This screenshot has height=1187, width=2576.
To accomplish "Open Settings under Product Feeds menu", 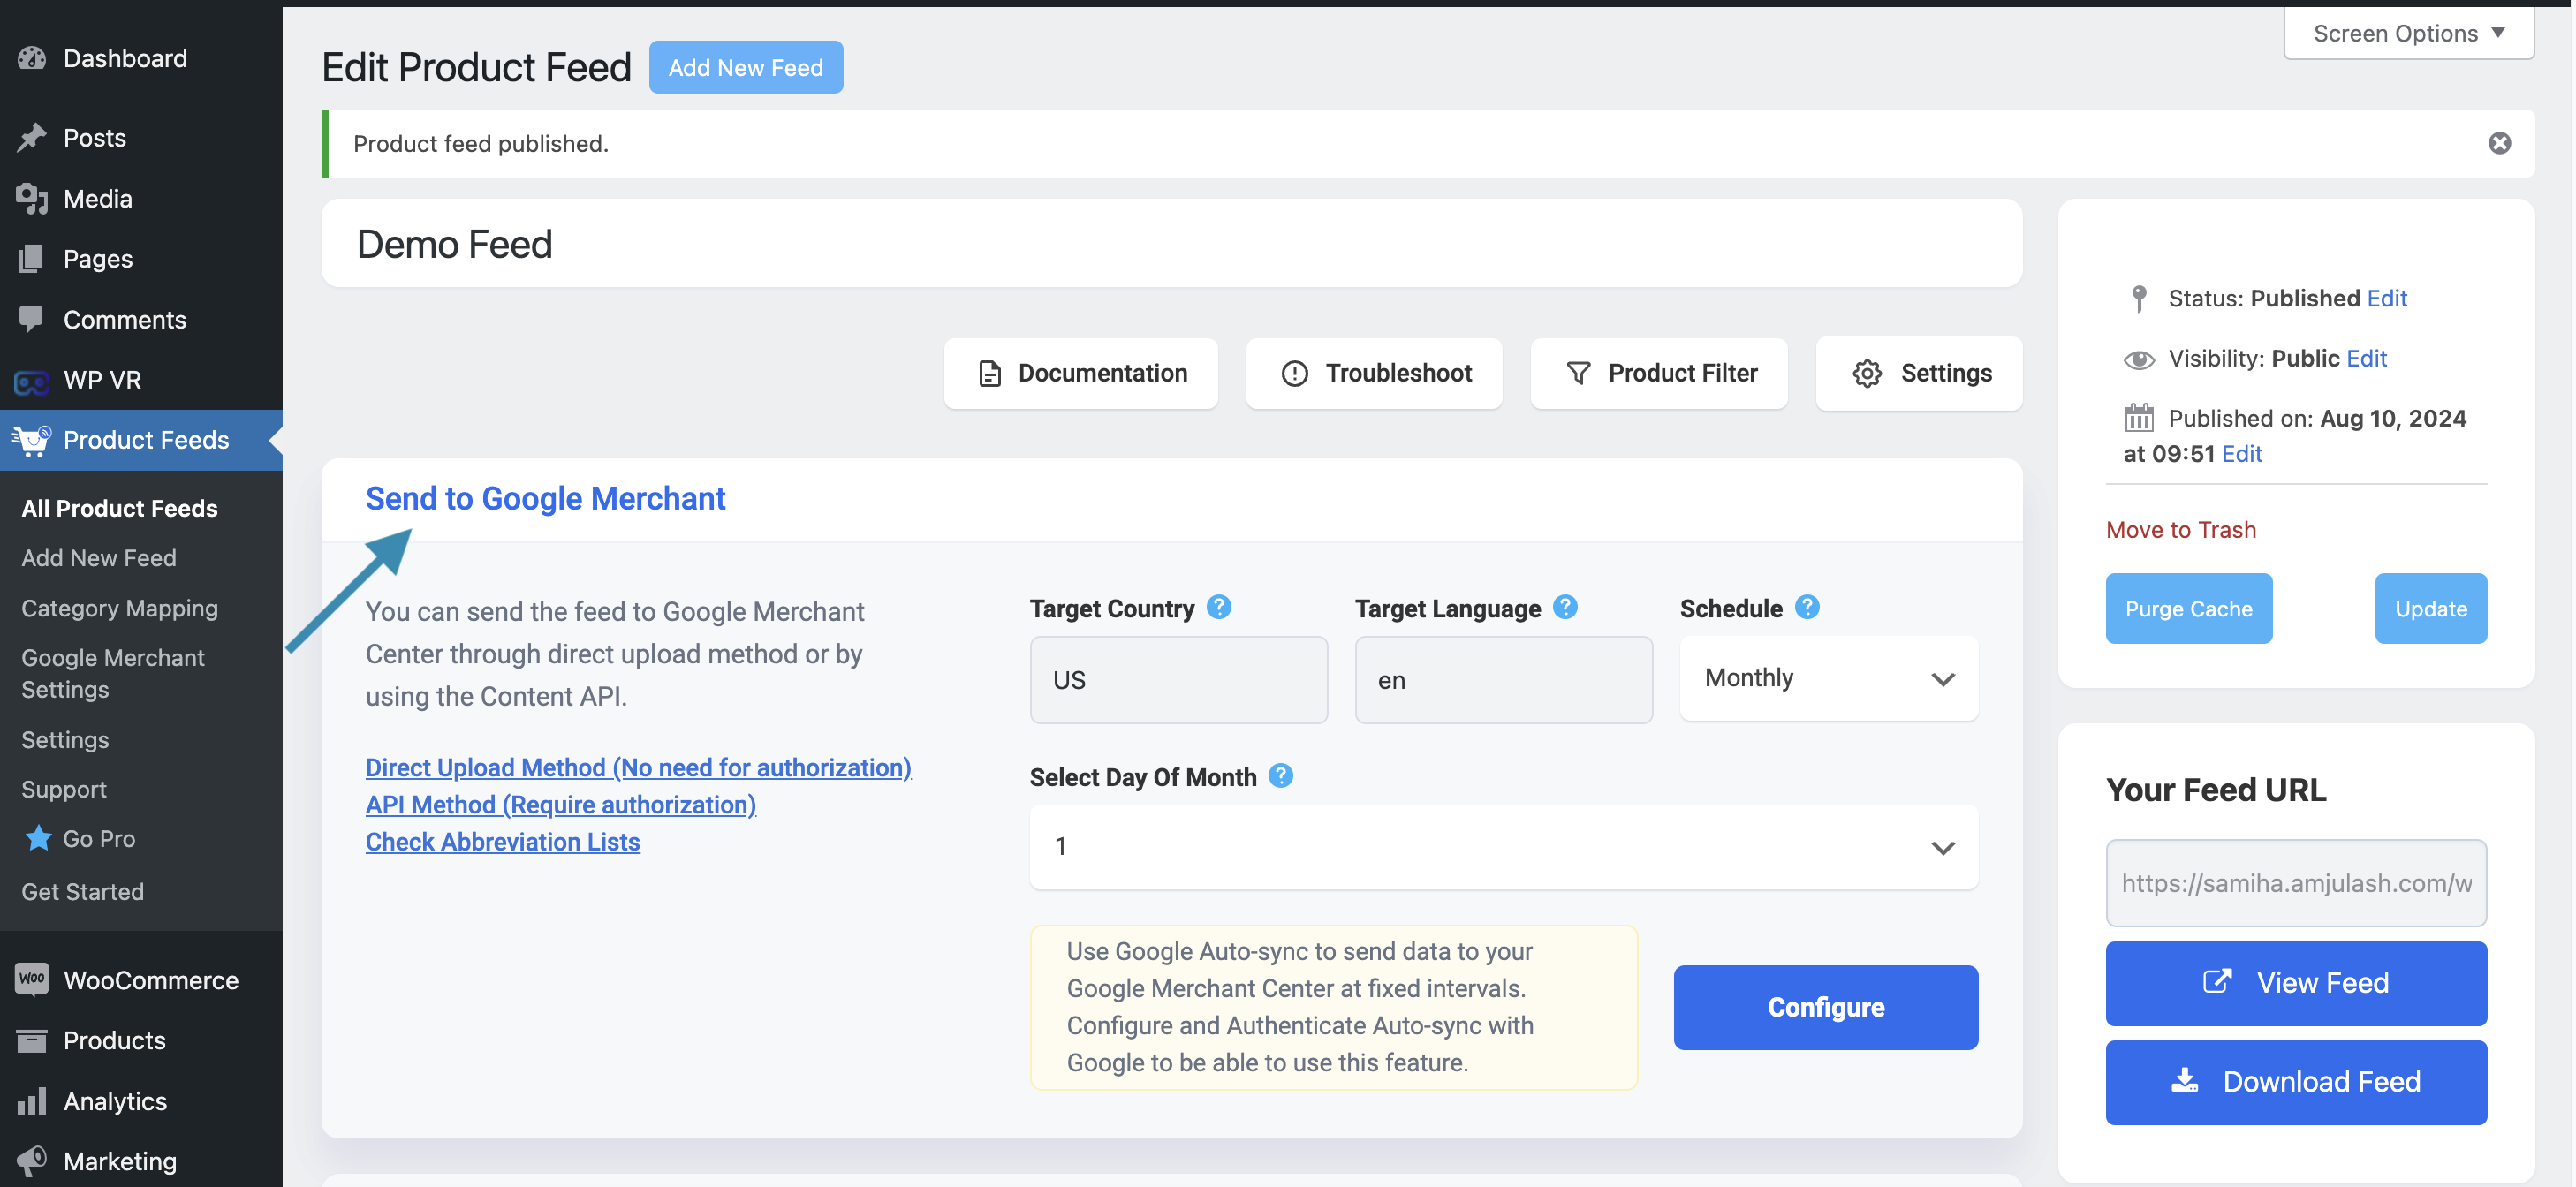I will click(65, 739).
